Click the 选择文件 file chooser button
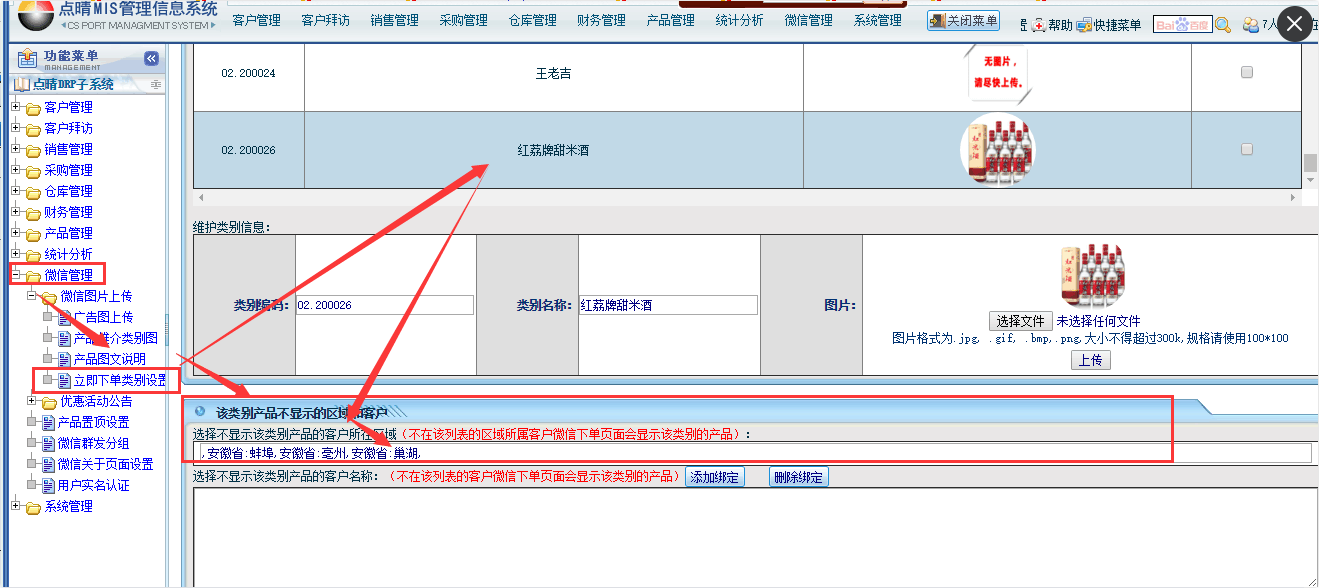The width and height of the screenshot is (1319, 588). [x=1020, y=321]
